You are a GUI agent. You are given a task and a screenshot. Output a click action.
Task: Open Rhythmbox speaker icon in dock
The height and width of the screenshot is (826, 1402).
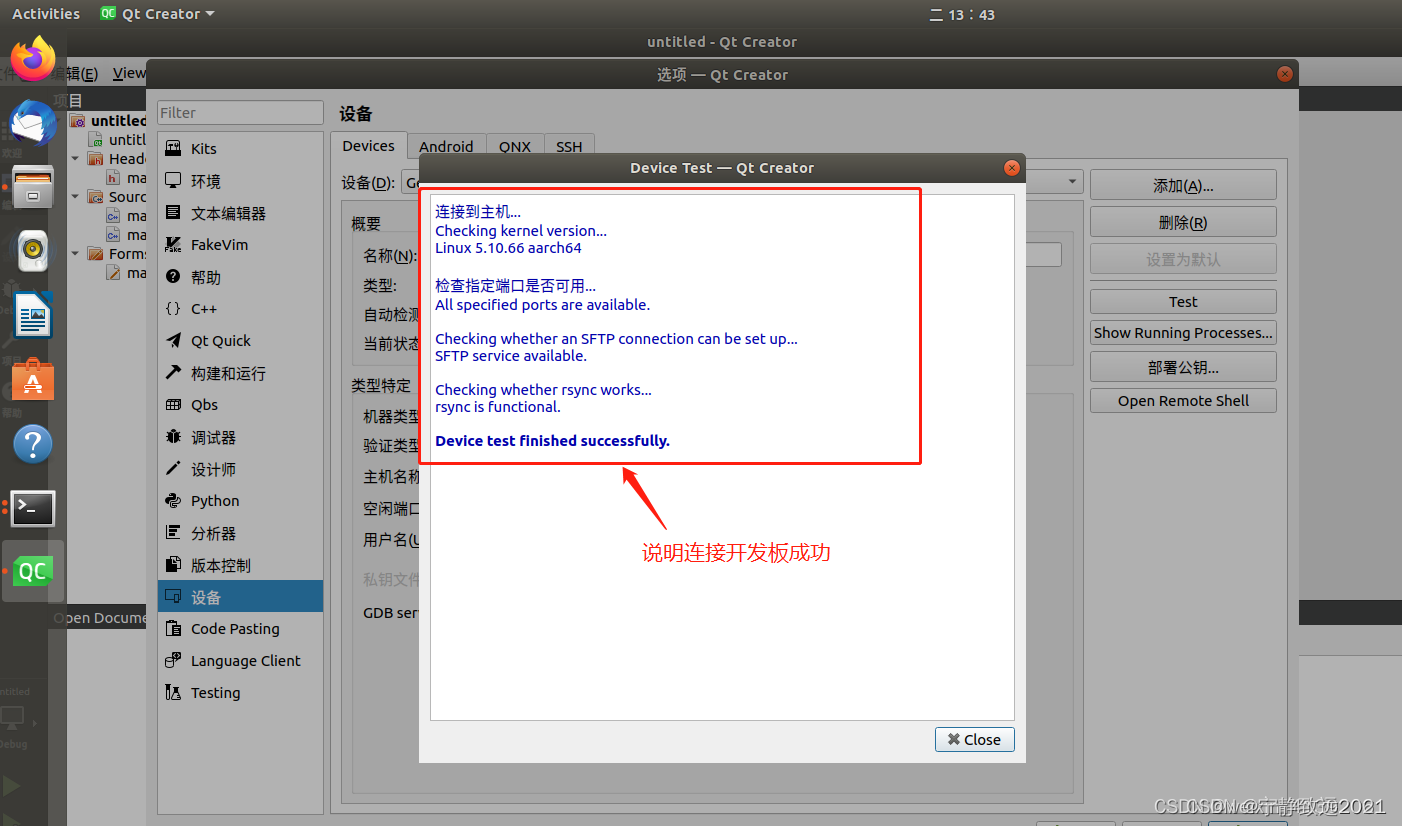(x=33, y=250)
